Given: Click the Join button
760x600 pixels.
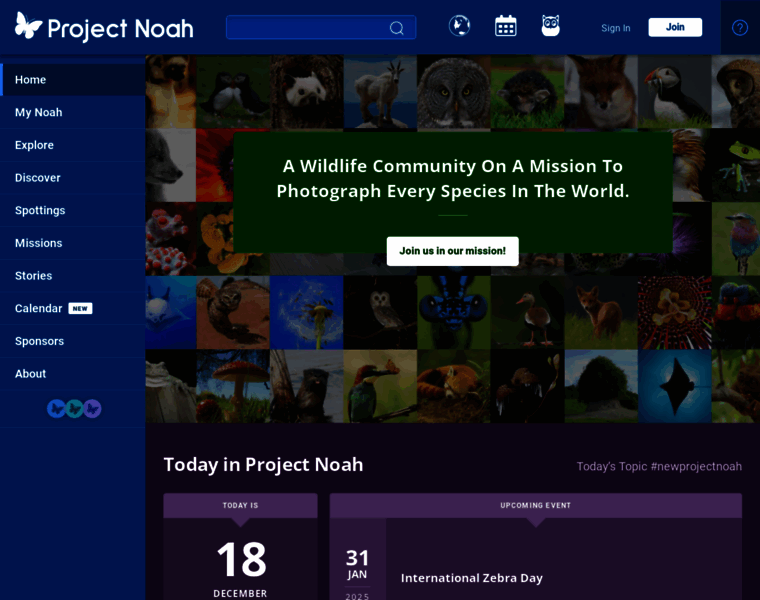Looking at the screenshot, I should pyautogui.click(x=675, y=27).
